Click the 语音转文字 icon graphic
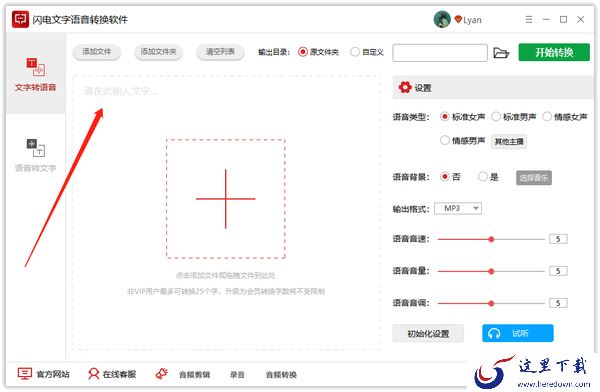The height and width of the screenshot is (392, 600). pyautogui.click(x=36, y=148)
